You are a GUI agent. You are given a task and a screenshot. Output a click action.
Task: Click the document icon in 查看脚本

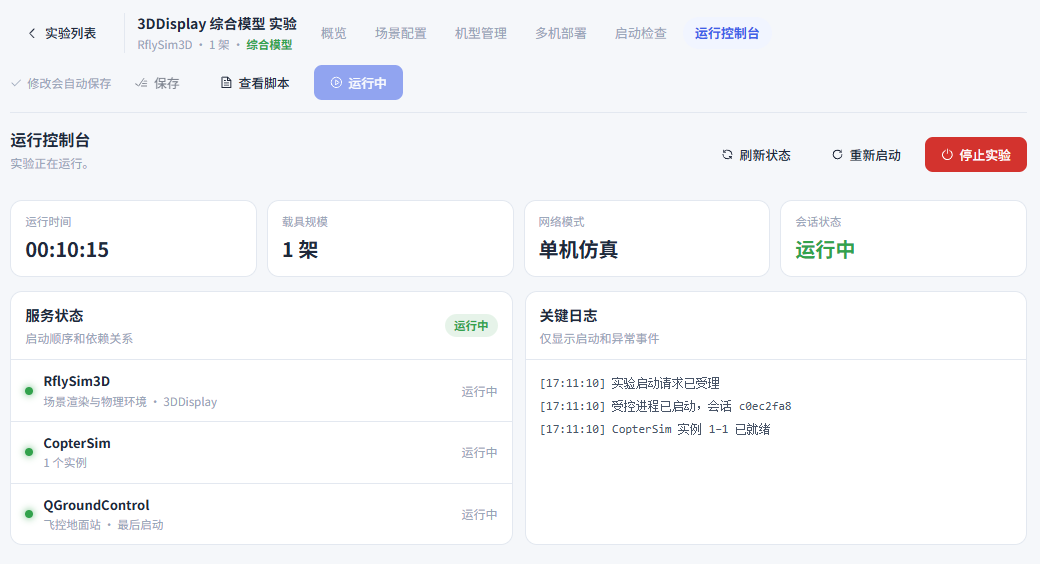click(226, 83)
